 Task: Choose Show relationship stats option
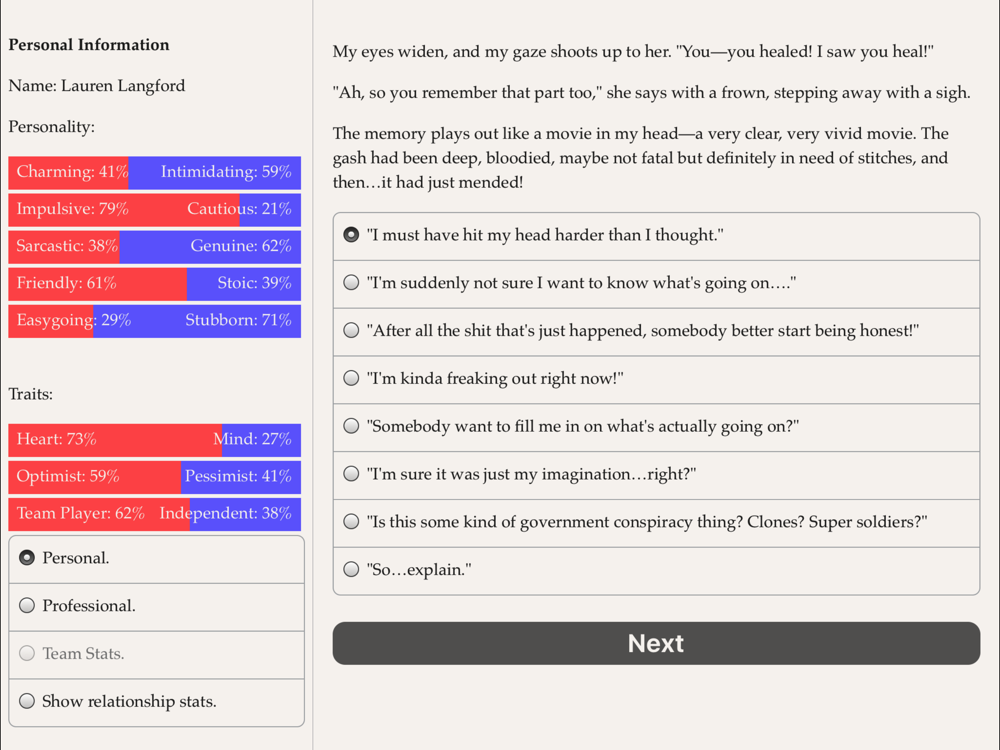pyautogui.click(x=156, y=702)
